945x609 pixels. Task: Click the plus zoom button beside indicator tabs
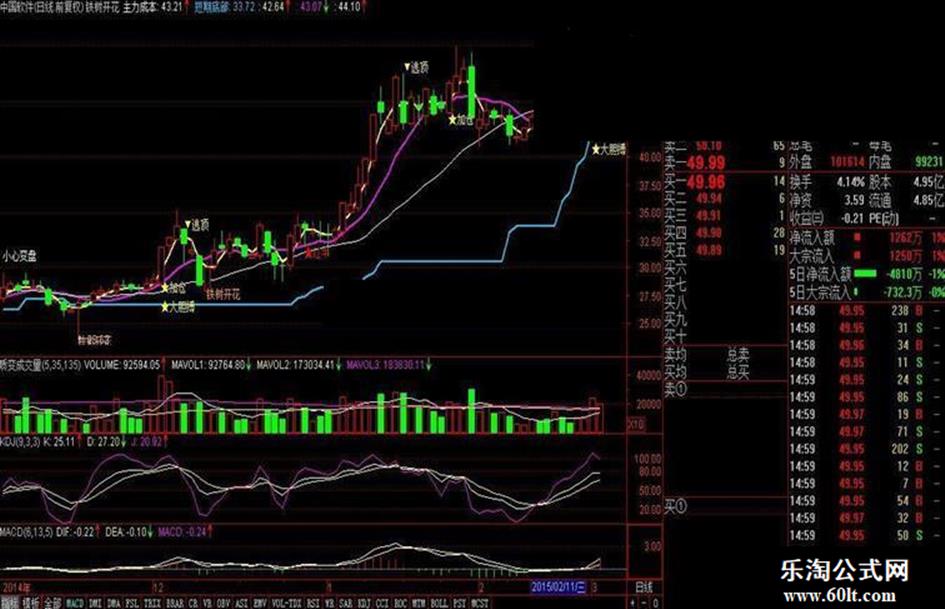tap(632, 602)
